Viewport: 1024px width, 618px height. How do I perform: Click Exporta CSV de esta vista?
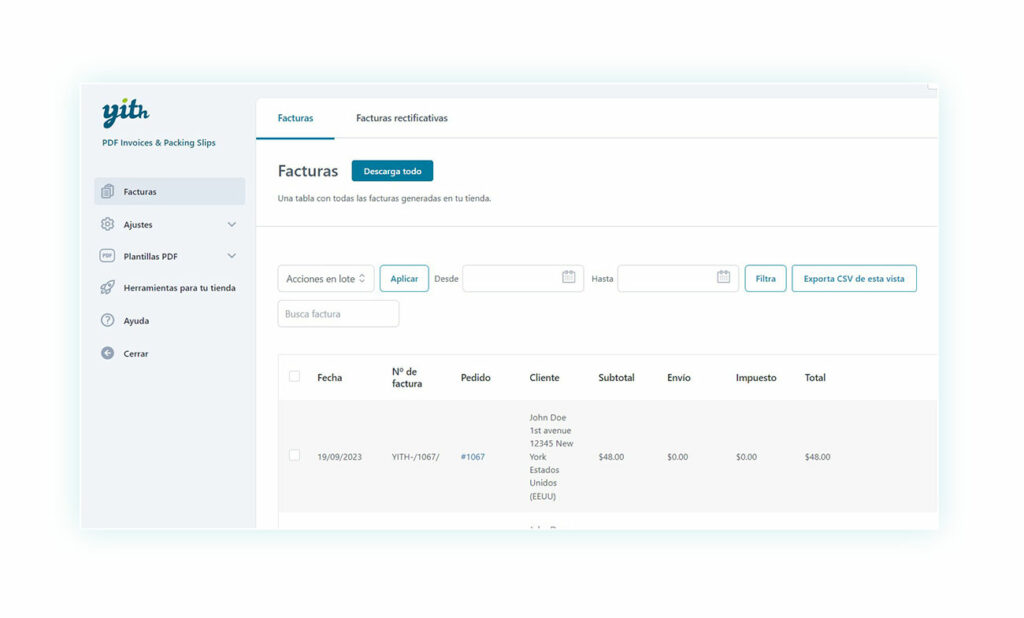coord(854,278)
